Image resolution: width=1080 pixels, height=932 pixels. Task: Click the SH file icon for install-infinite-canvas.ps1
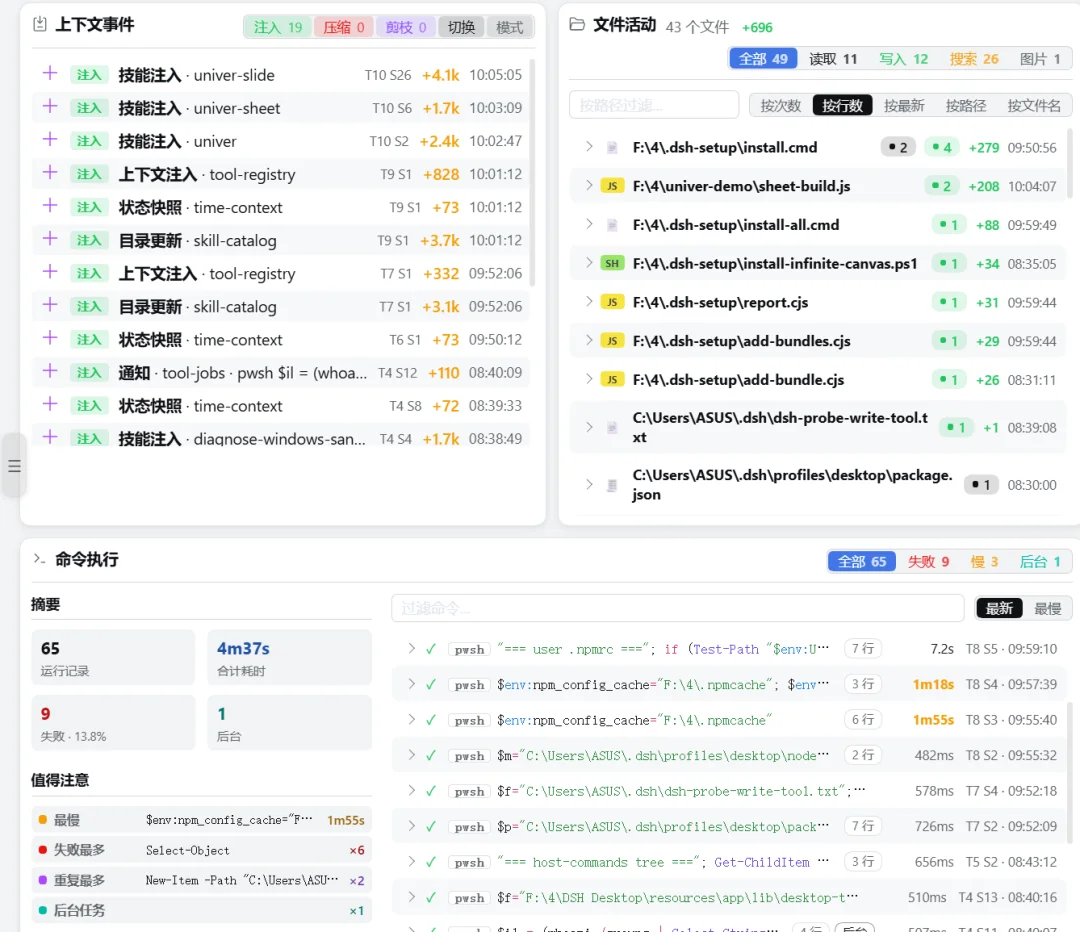click(612, 263)
